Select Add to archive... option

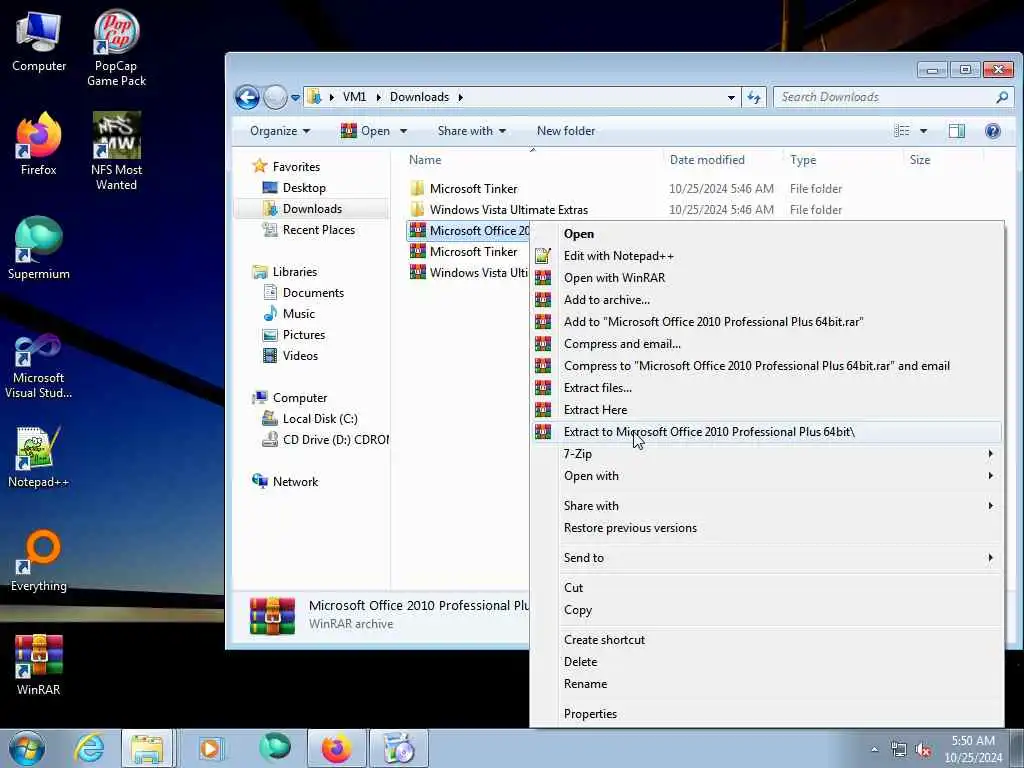[x=766, y=300]
